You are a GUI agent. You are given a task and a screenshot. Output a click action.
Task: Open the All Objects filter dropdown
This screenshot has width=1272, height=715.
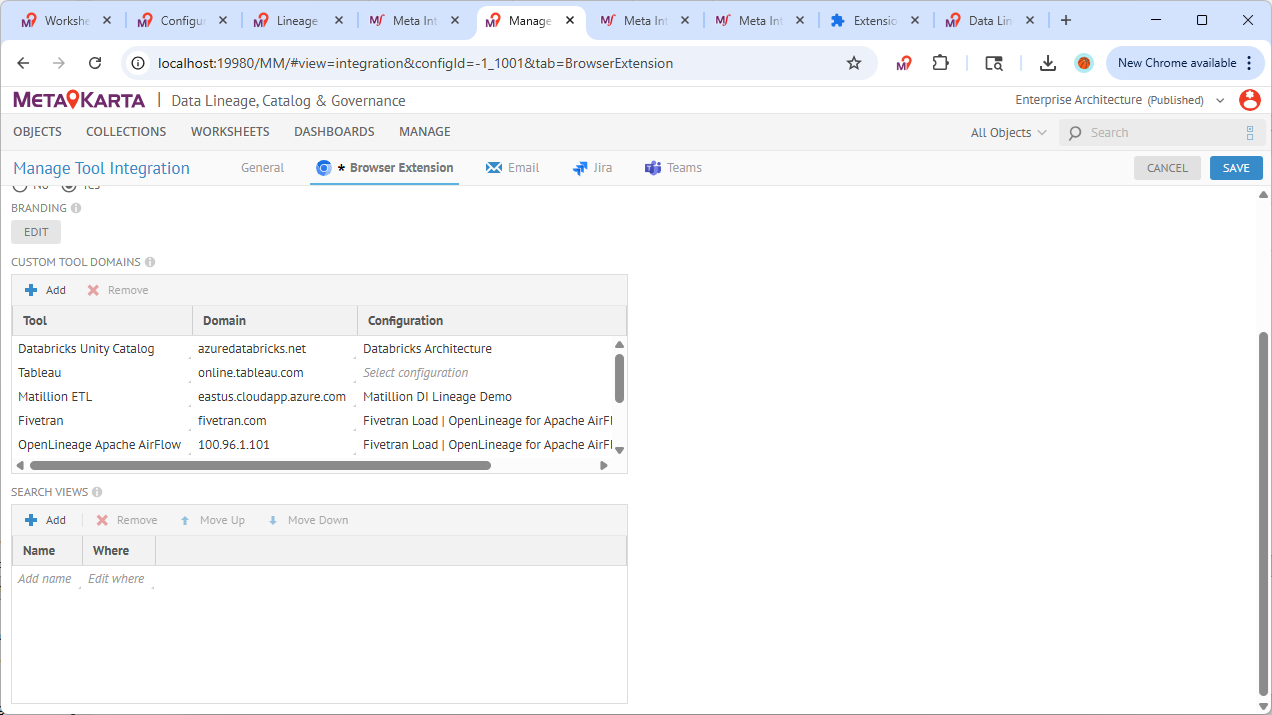tap(1008, 133)
